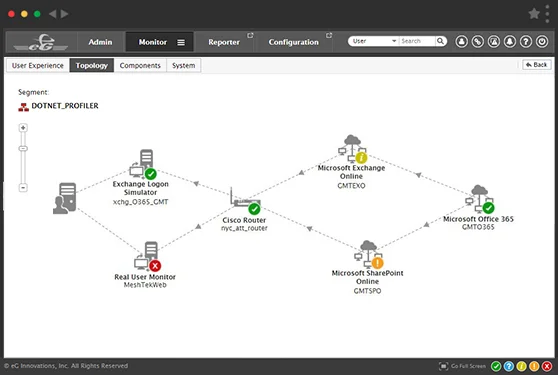Select the Cisco Router node icon
Screen dimensions: 558x375
[x=245, y=201]
